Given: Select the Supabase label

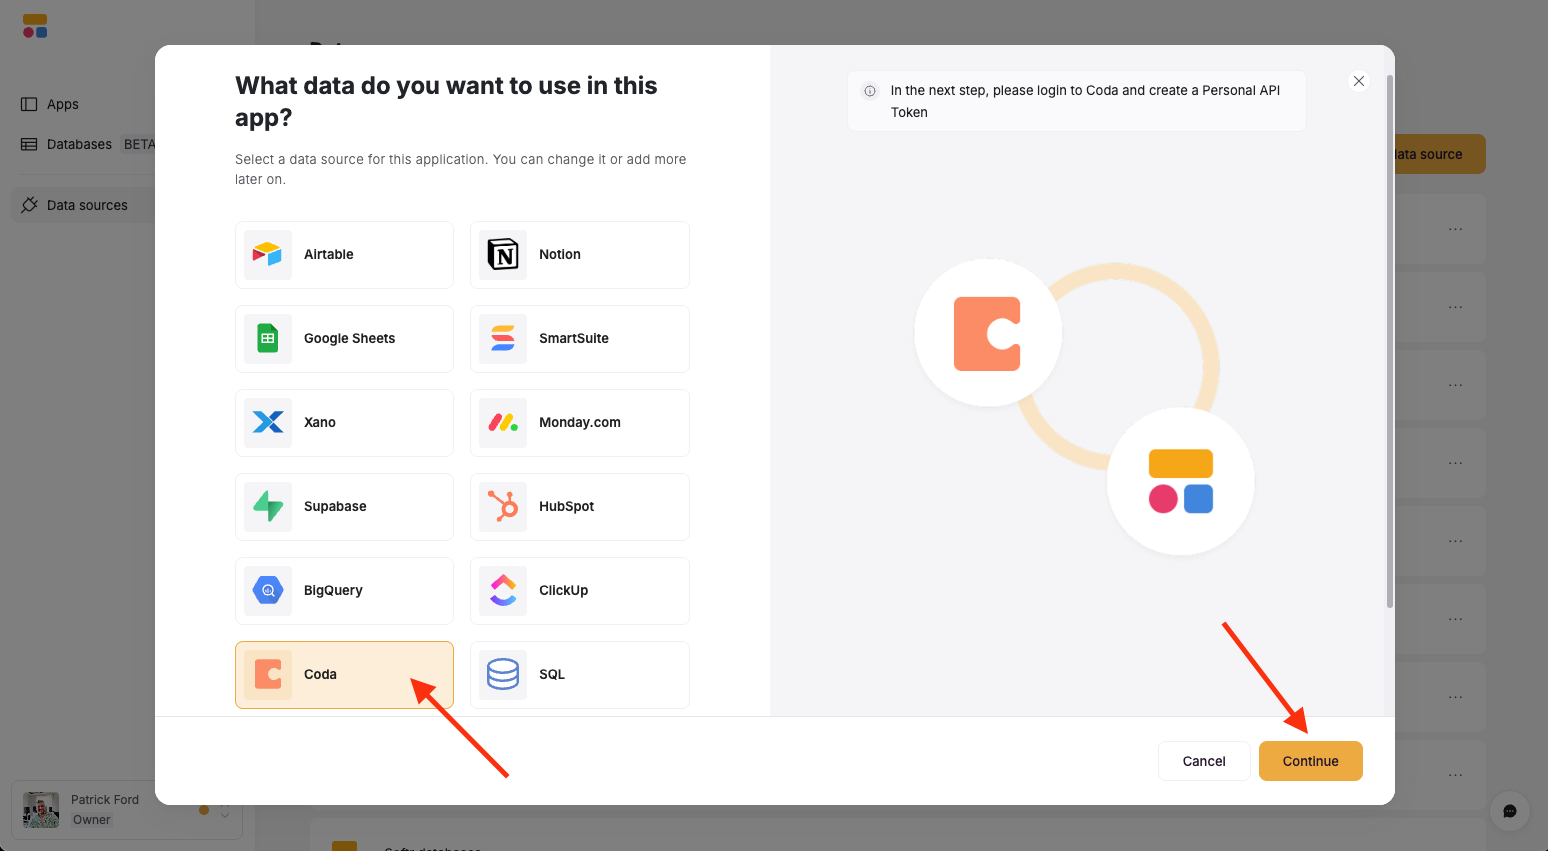Looking at the screenshot, I should coord(335,506).
